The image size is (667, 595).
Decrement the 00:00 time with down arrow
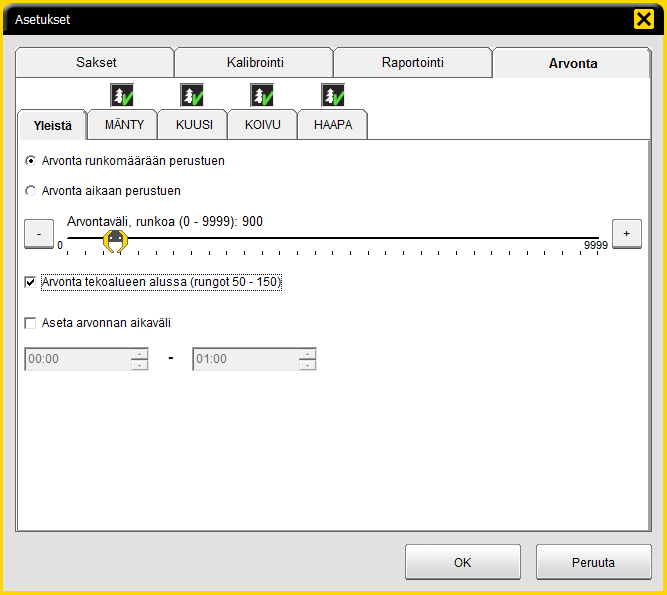click(140, 365)
